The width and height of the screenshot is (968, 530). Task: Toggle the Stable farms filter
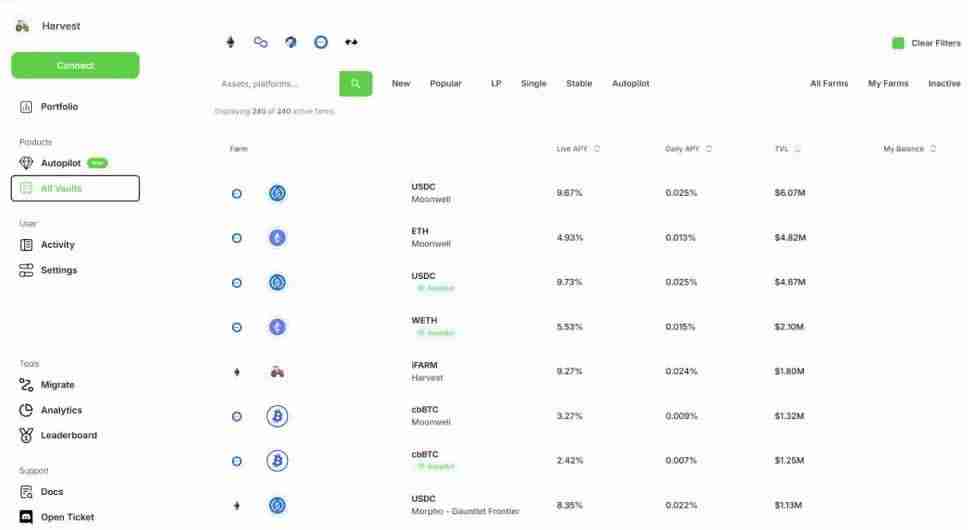[579, 84]
